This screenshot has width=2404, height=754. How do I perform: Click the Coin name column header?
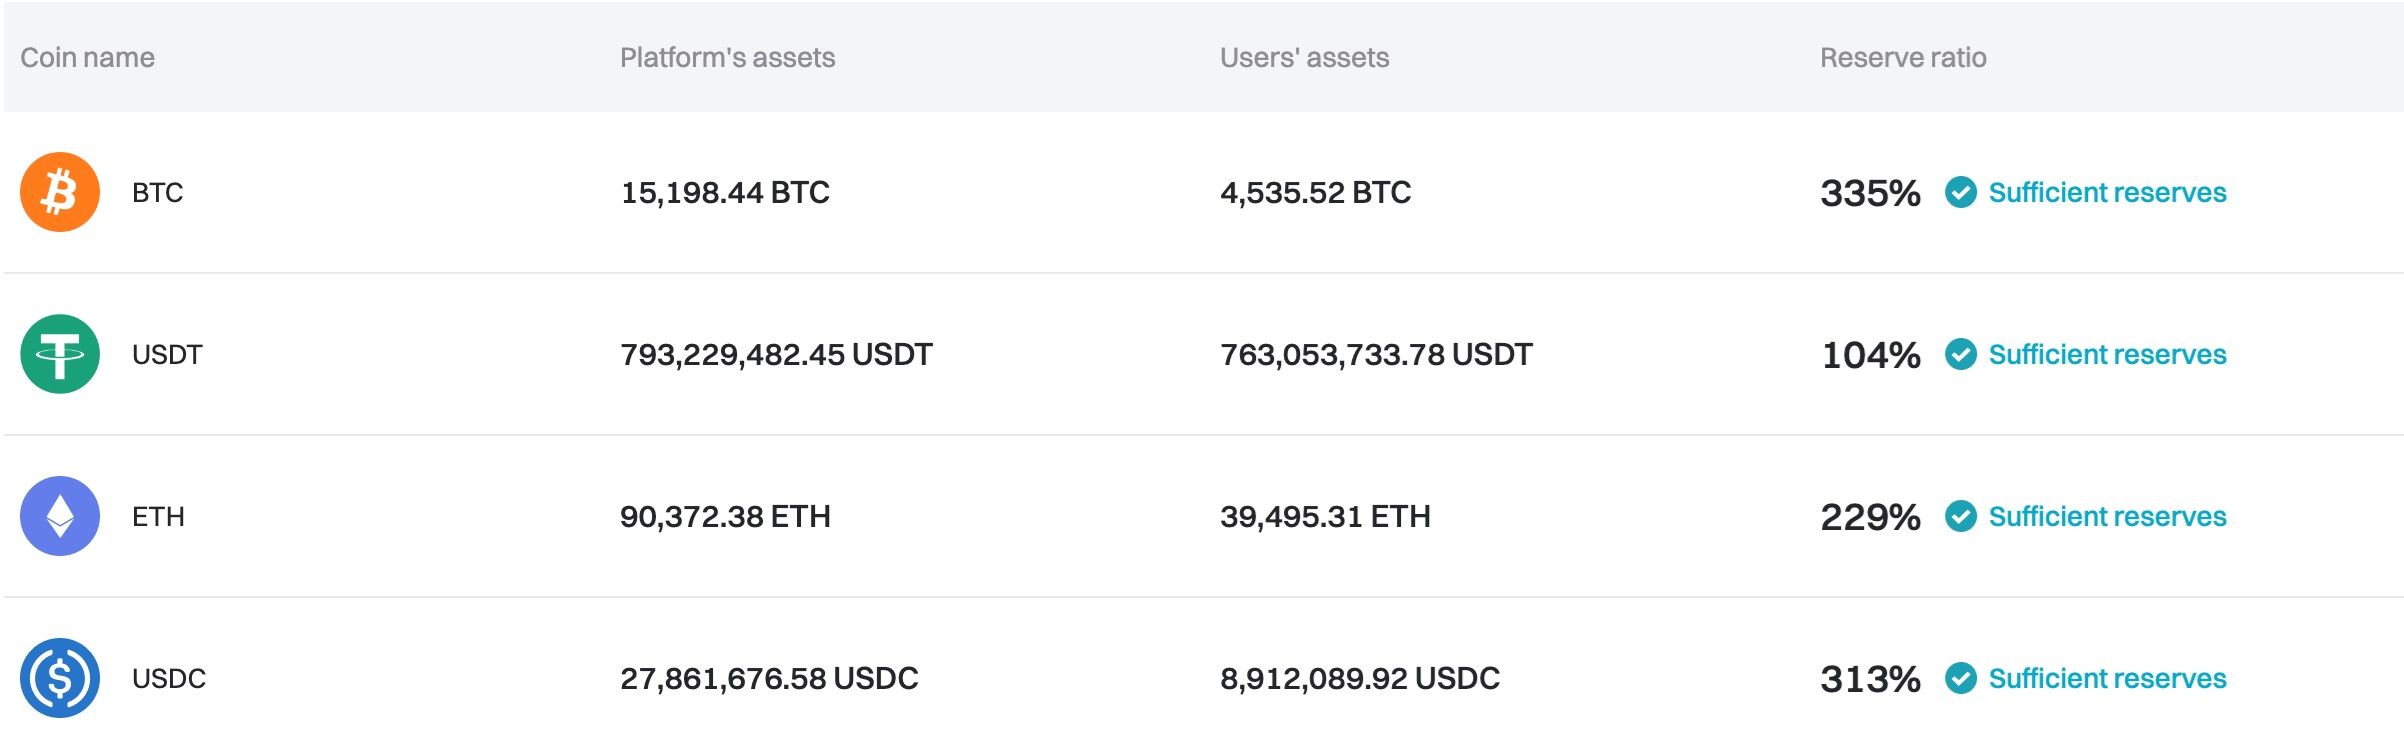click(x=87, y=58)
